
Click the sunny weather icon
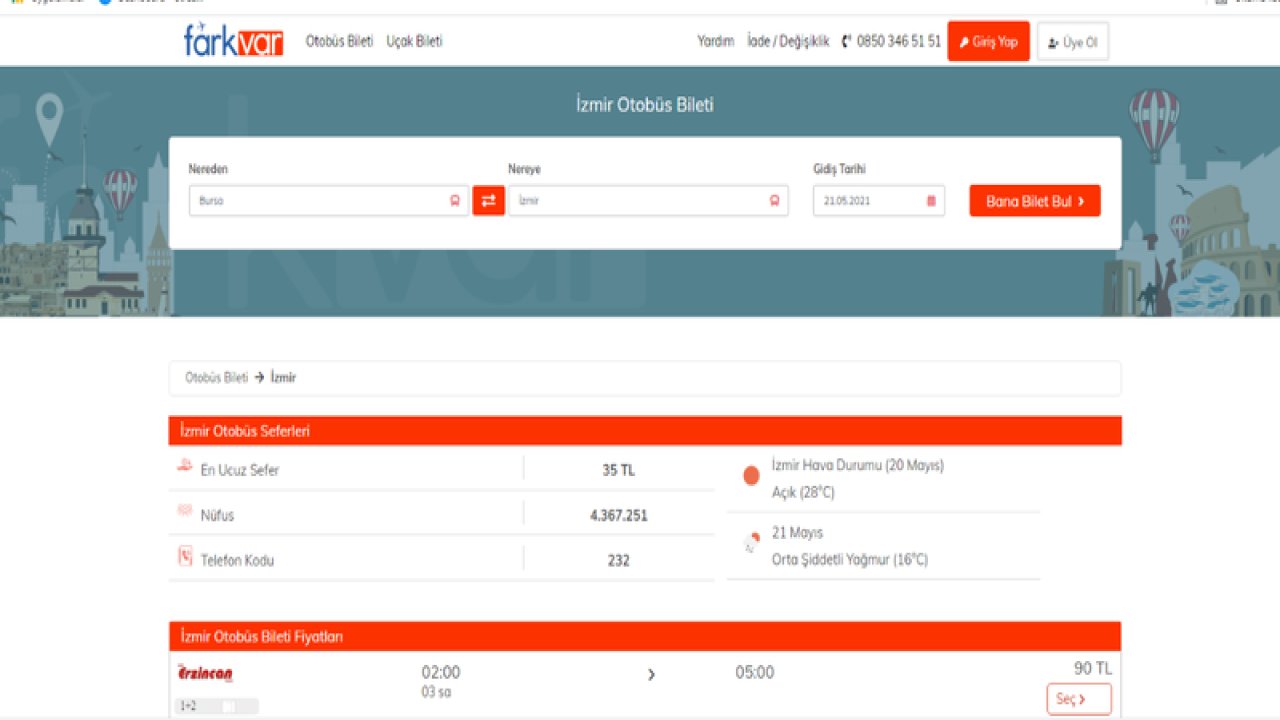(x=752, y=476)
